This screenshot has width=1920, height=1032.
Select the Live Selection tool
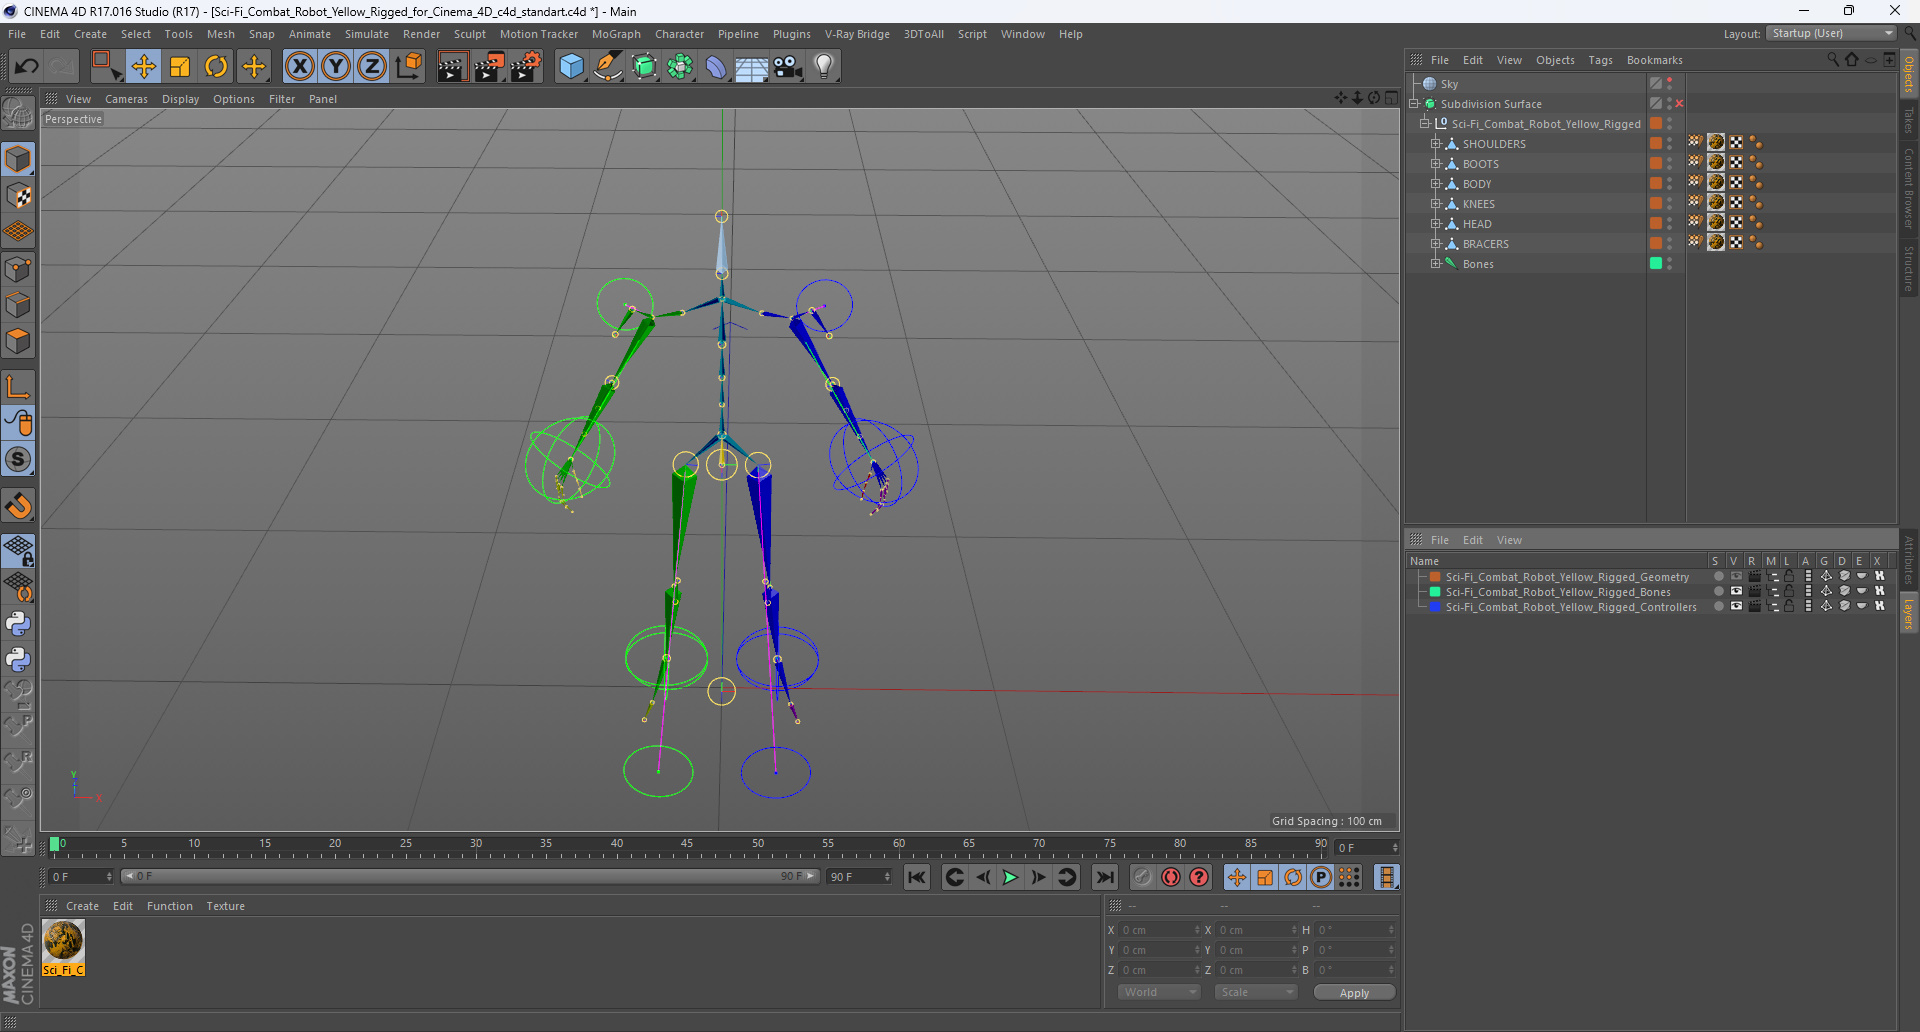[106, 67]
